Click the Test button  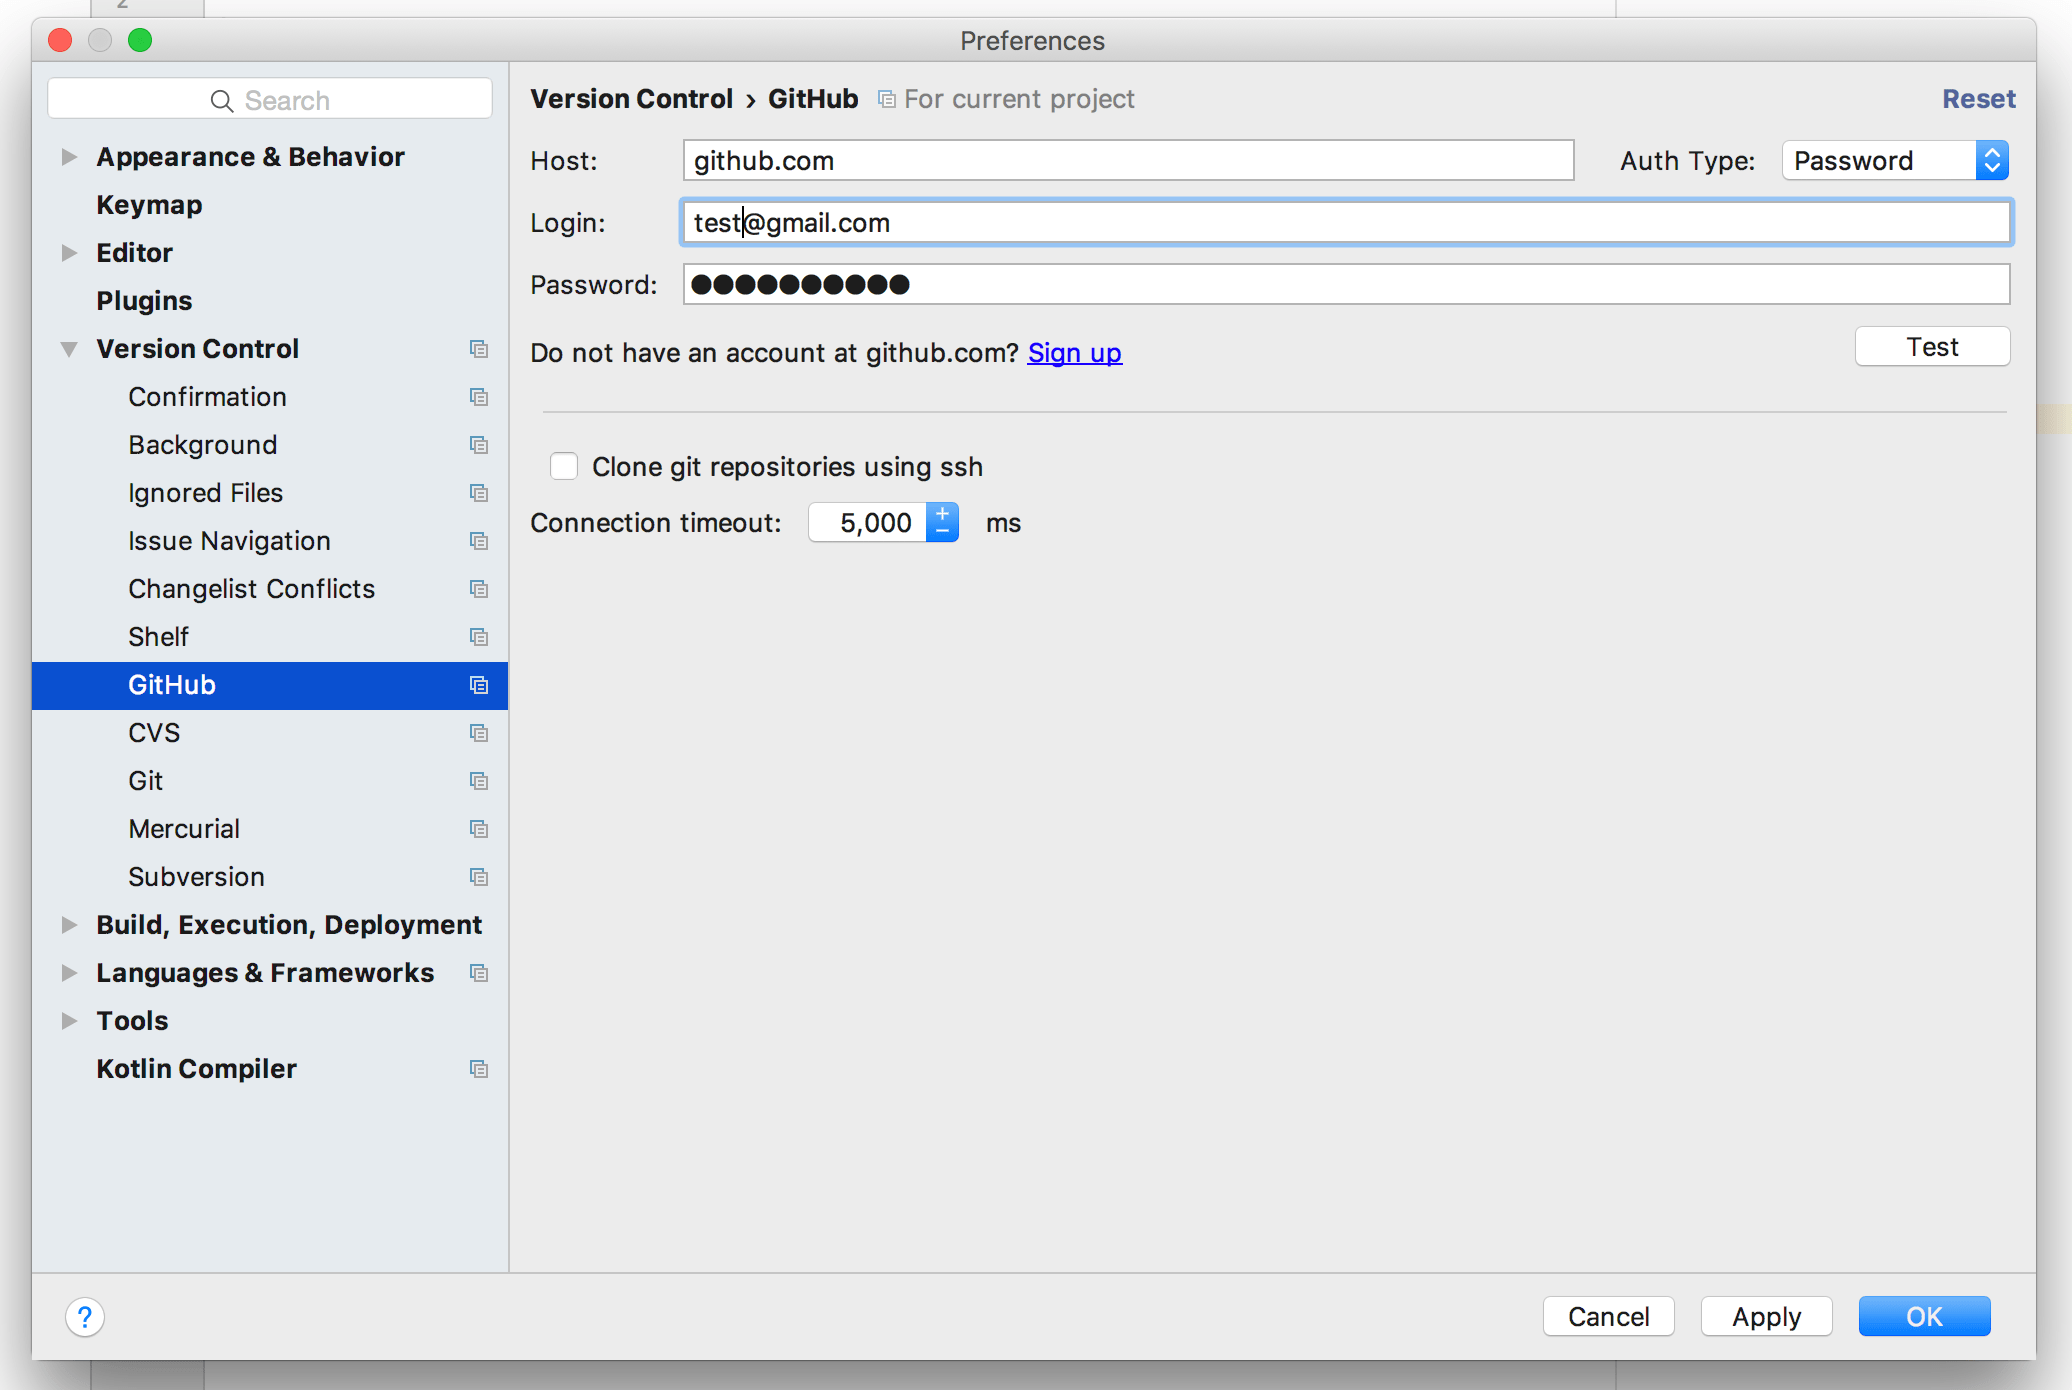pos(1931,346)
